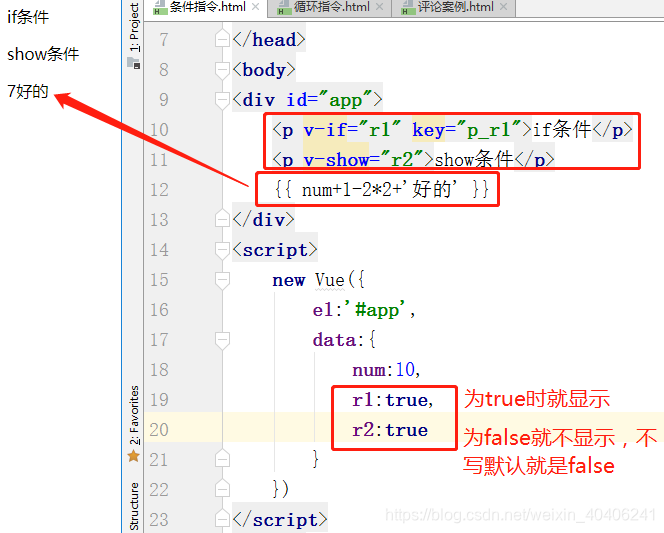This screenshot has height=533, width=664.
Task: Open the 2: Favorites tool window
Action: pyautogui.click(x=134, y=415)
